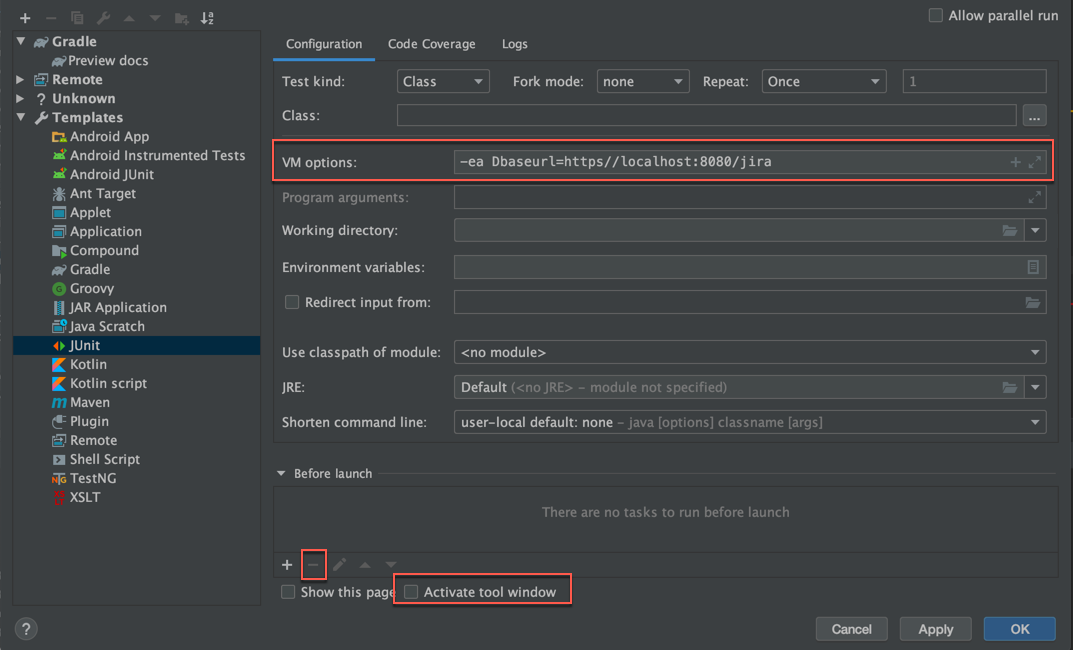The width and height of the screenshot is (1073, 650).
Task: Toggle Activate tool window checkbox
Action: tap(411, 592)
